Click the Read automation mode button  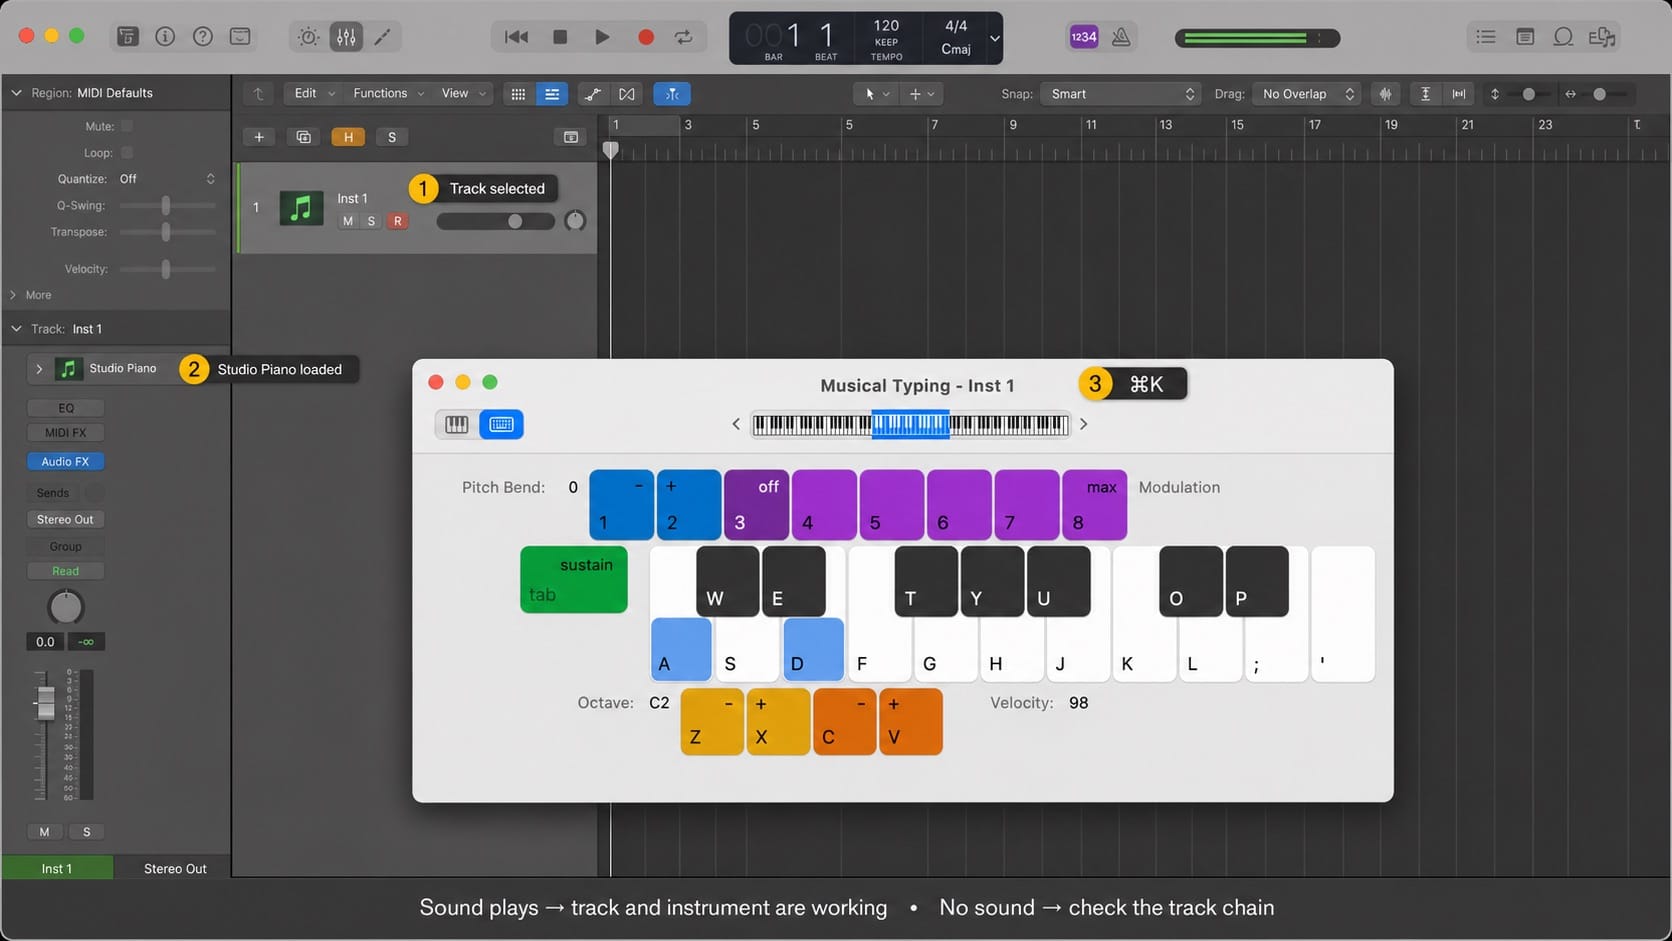pyautogui.click(x=66, y=571)
